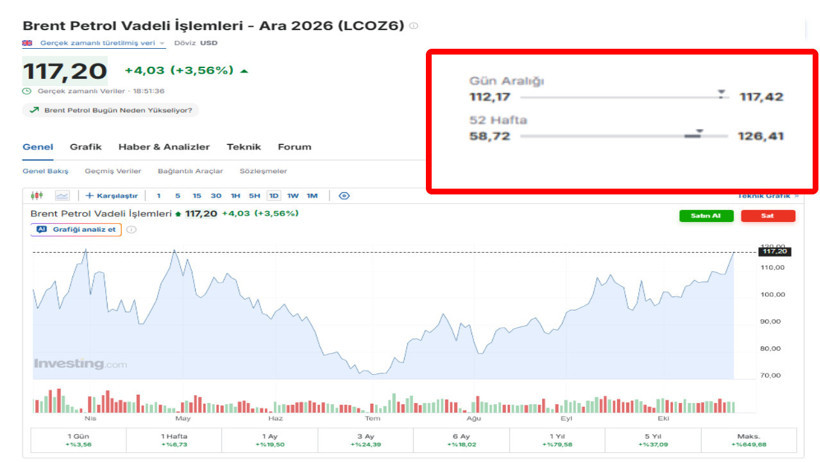820x462 pixels.
Task: Select the Genel Bakış sub-tab
Action: click(x=45, y=171)
